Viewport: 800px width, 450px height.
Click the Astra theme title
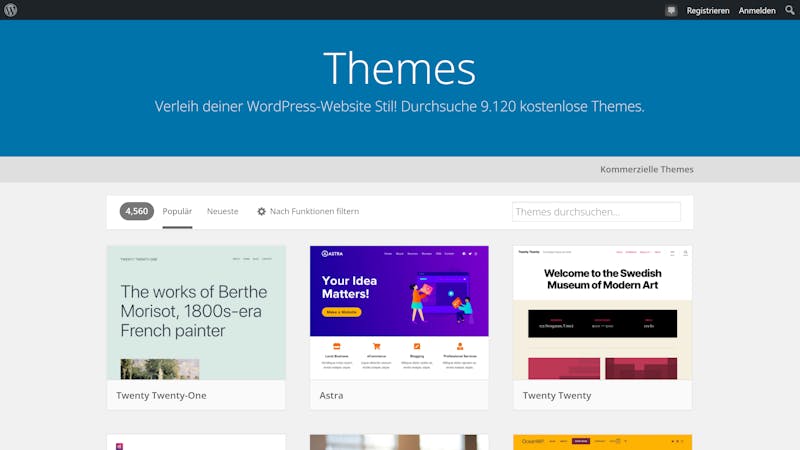pyautogui.click(x=331, y=395)
